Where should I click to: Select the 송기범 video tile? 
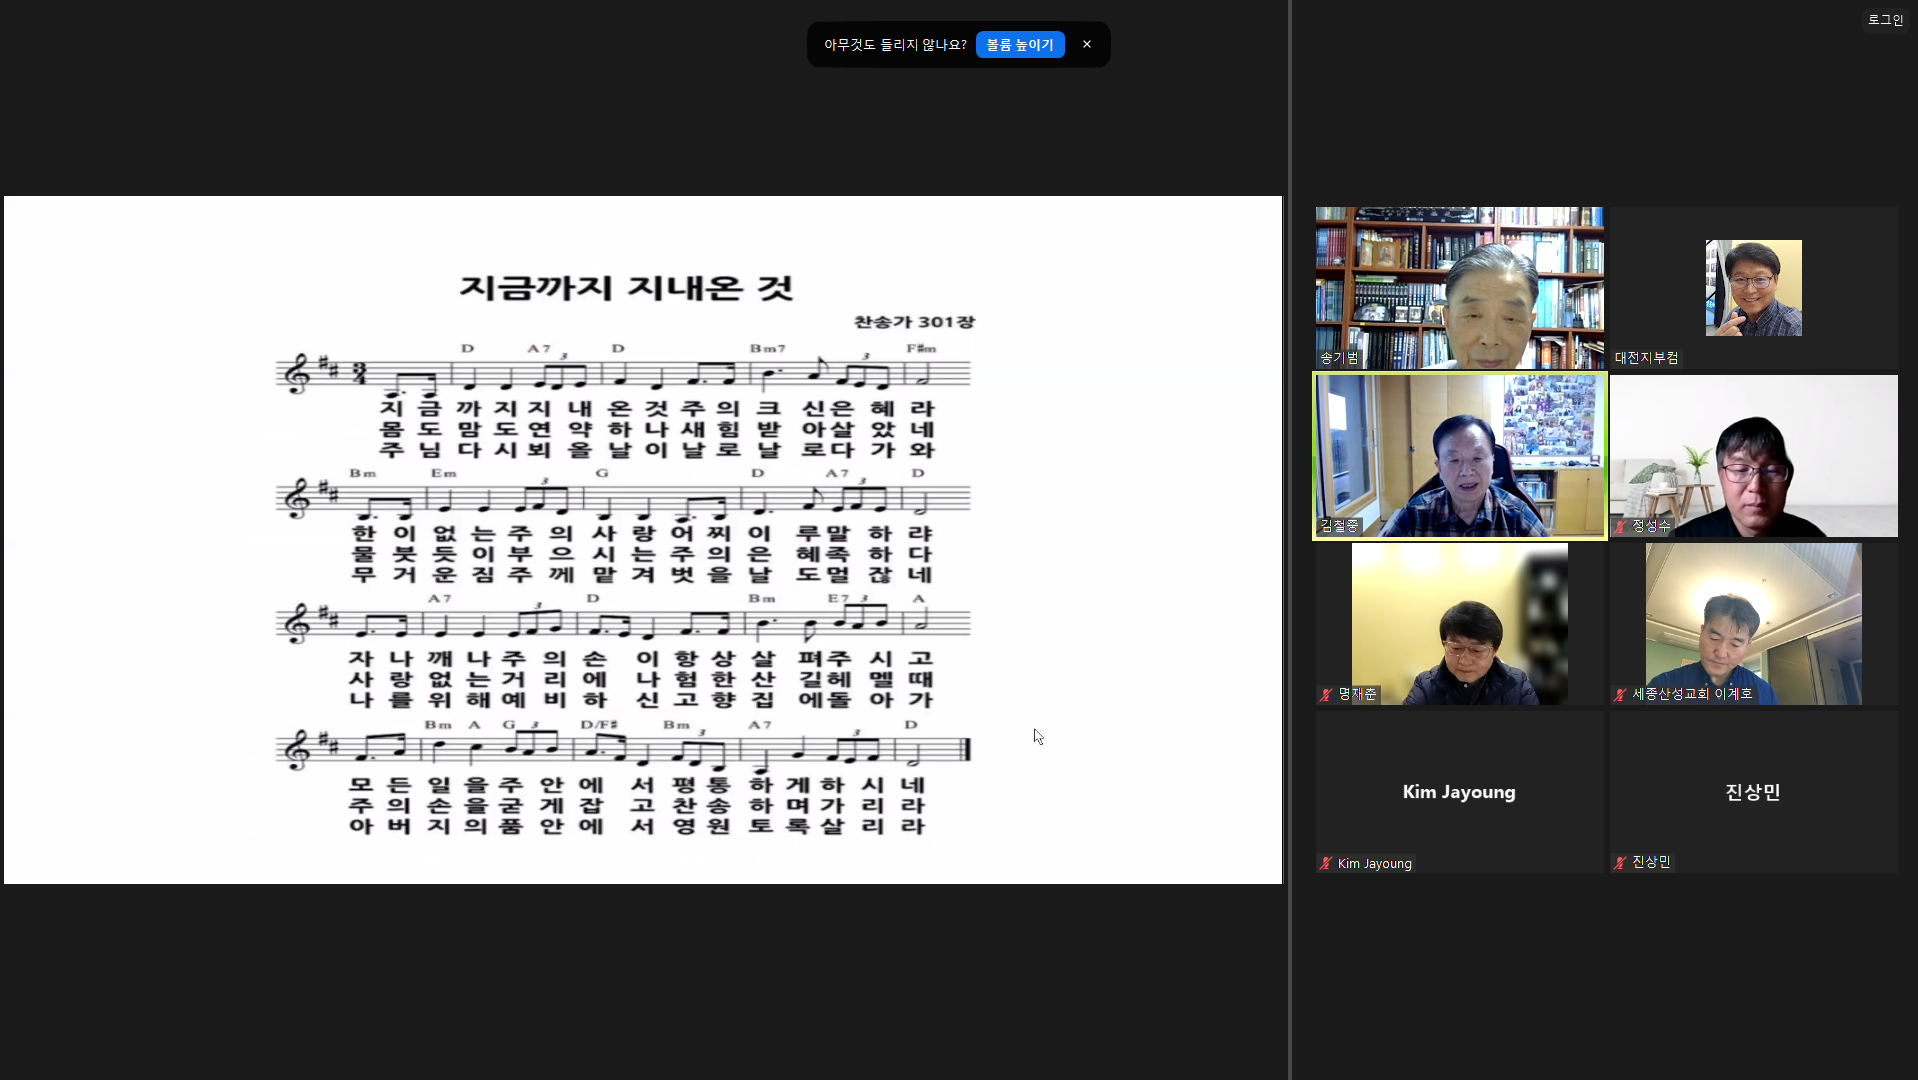coord(1459,288)
